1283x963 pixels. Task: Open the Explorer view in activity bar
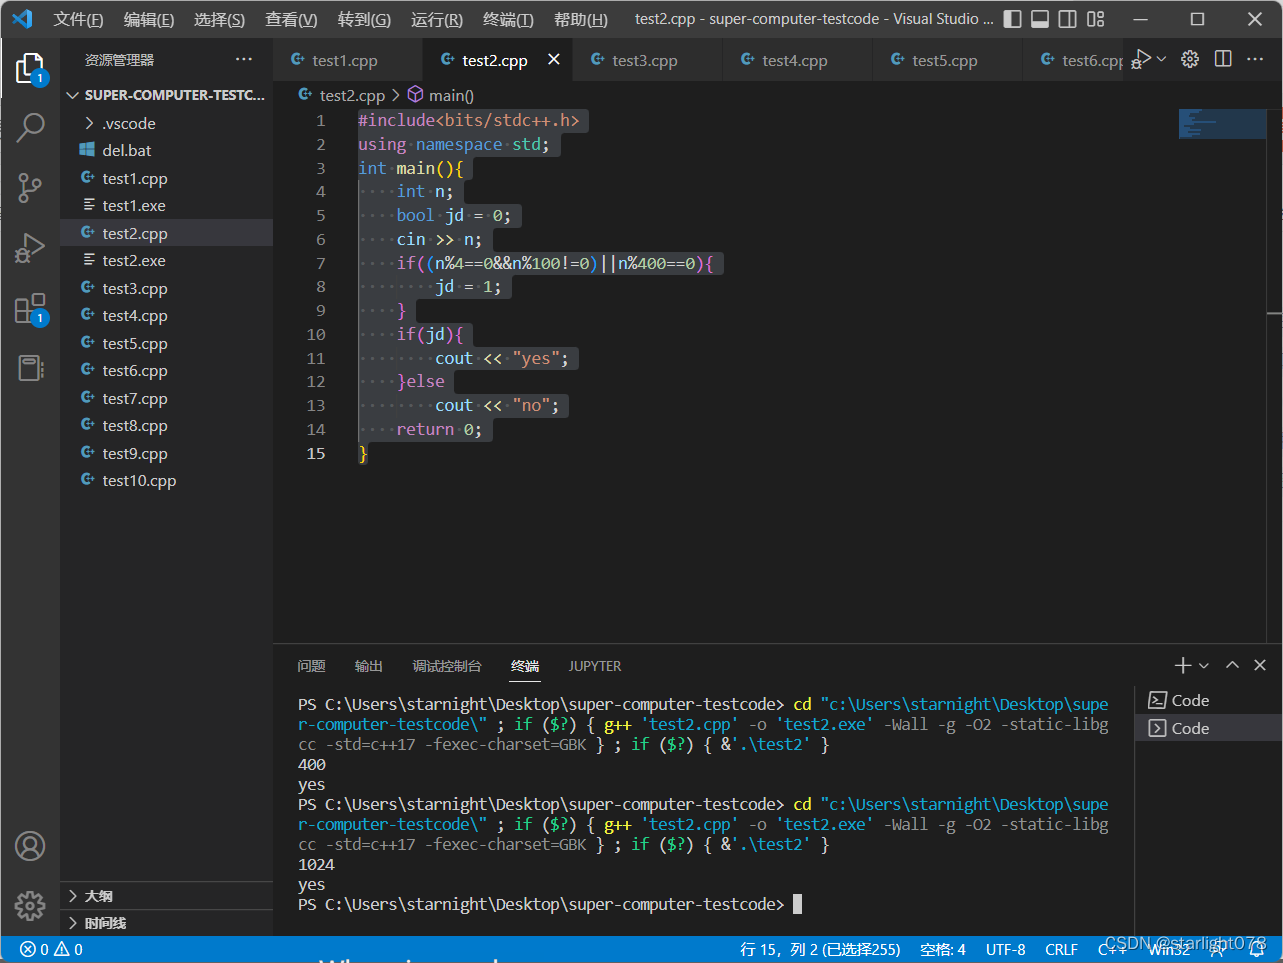coord(30,68)
